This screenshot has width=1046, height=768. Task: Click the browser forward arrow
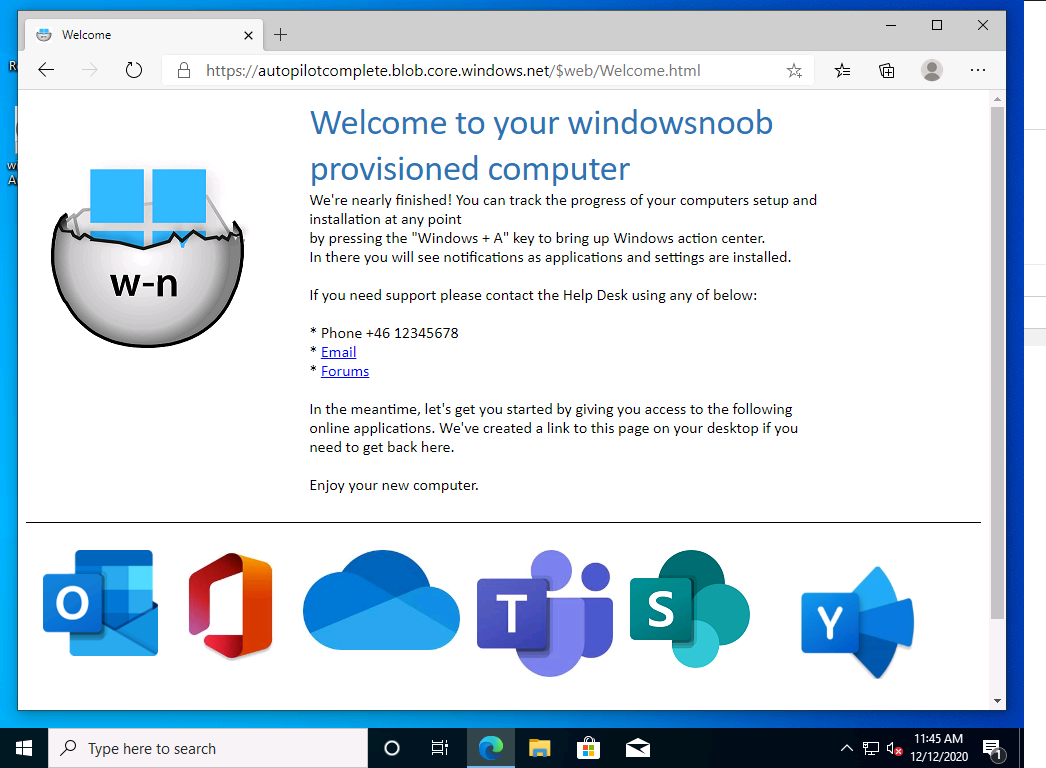point(89,70)
